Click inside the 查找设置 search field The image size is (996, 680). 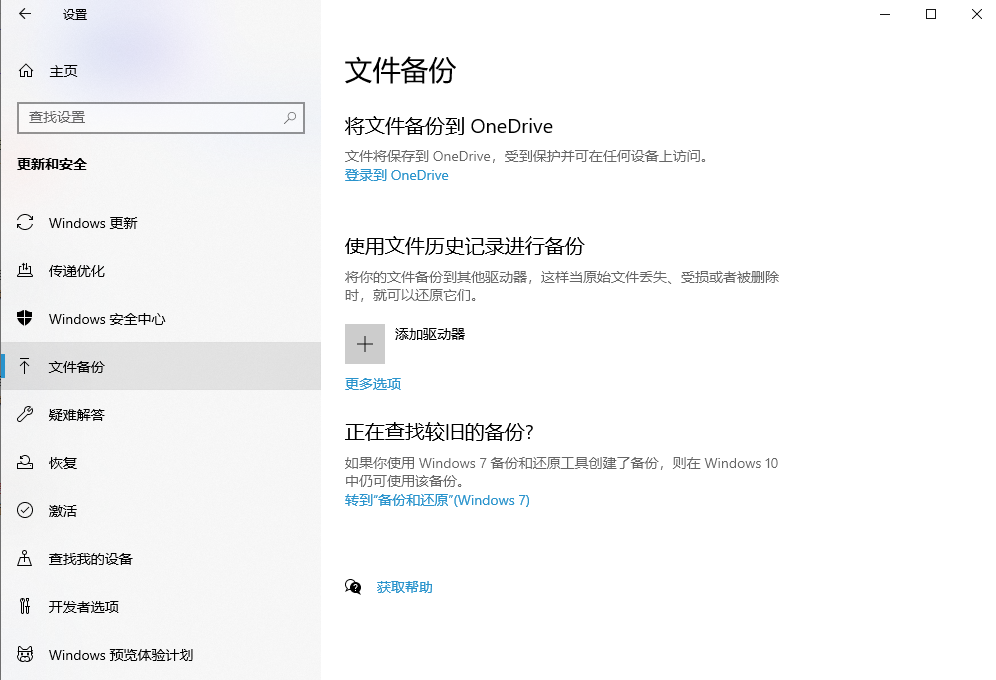coord(150,118)
